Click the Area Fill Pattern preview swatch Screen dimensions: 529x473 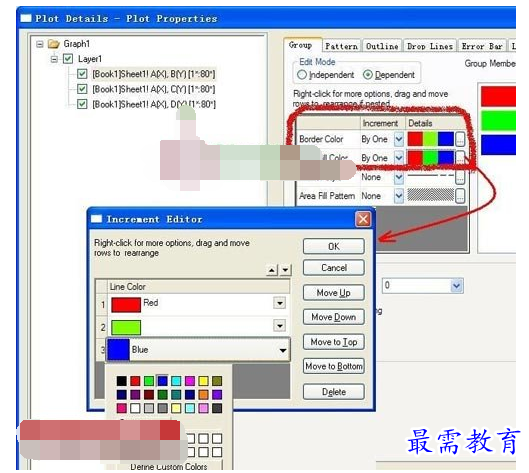tap(431, 195)
